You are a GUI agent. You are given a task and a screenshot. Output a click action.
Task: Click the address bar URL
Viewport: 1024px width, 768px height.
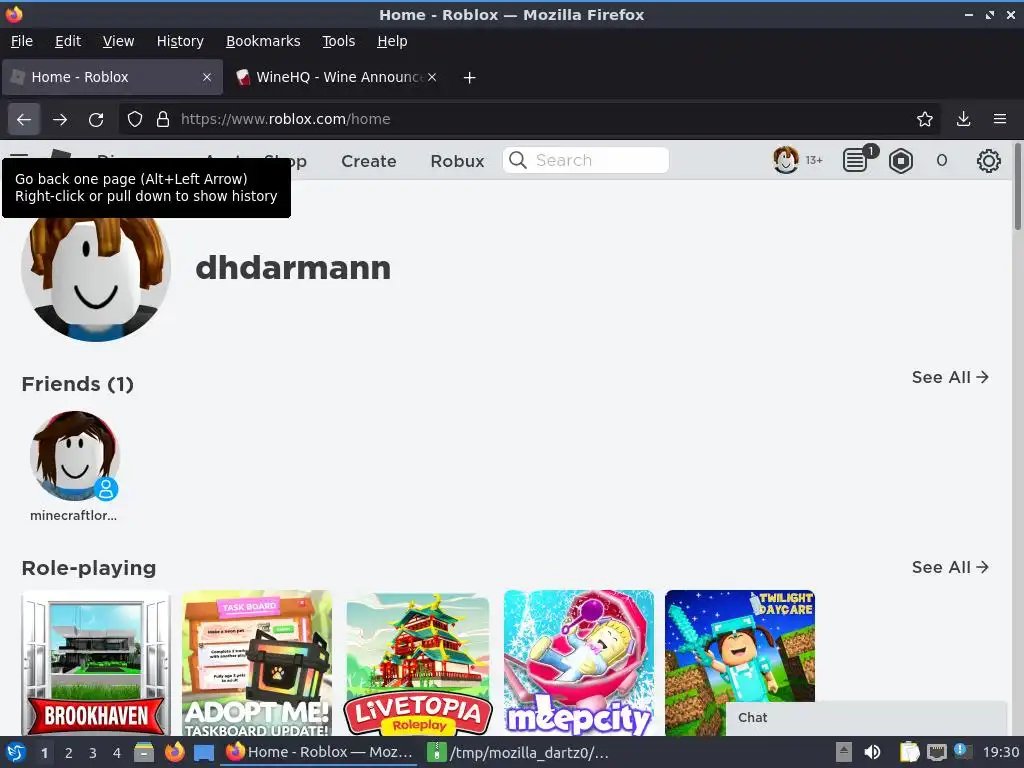tap(285, 120)
